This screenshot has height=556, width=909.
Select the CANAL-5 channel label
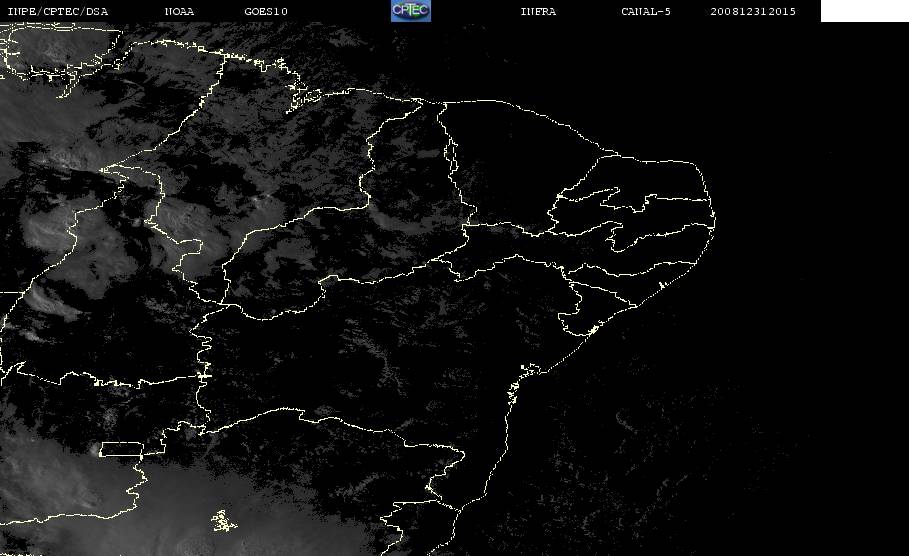click(x=646, y=12)
